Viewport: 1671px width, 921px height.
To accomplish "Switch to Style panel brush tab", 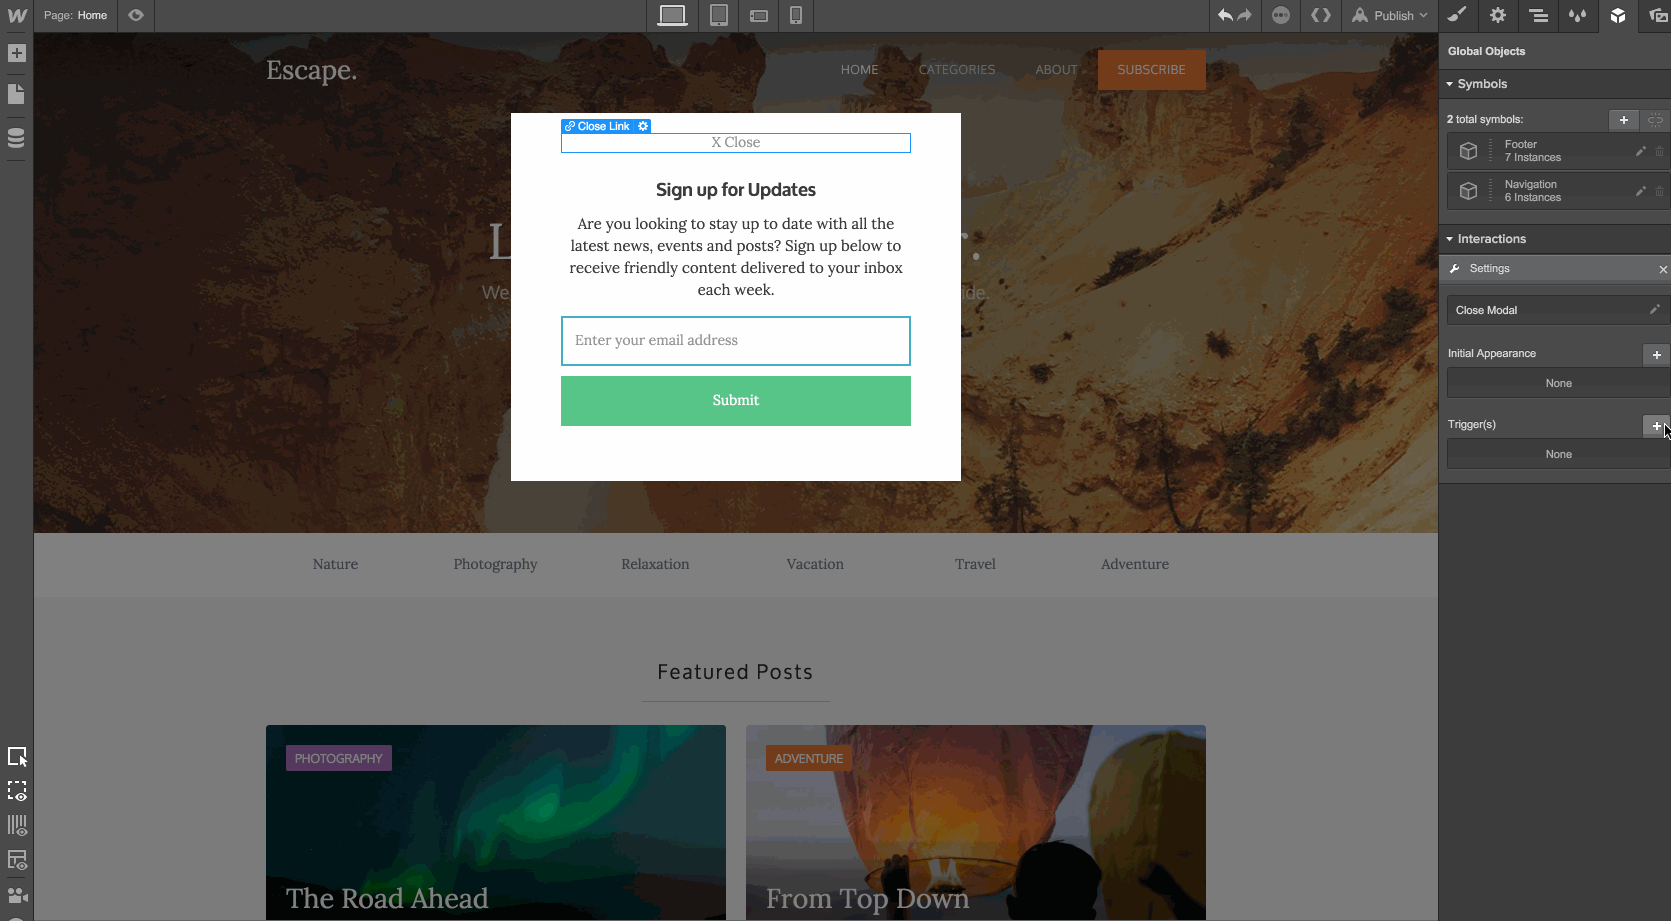I will pos(1458,15).
